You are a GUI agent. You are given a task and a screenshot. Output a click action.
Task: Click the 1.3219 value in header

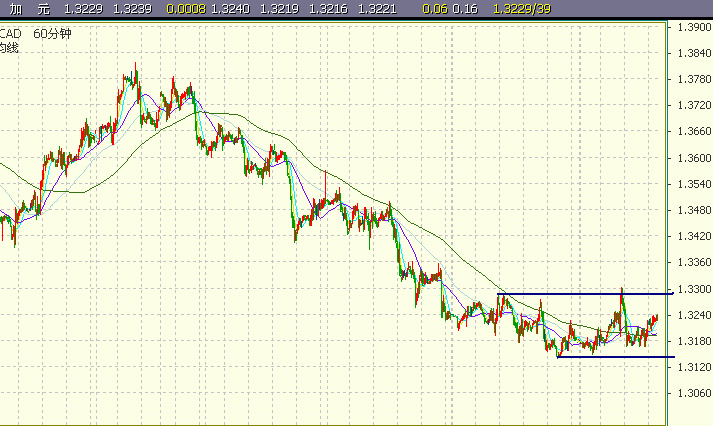pyautogui.click(x=279, y=9)
